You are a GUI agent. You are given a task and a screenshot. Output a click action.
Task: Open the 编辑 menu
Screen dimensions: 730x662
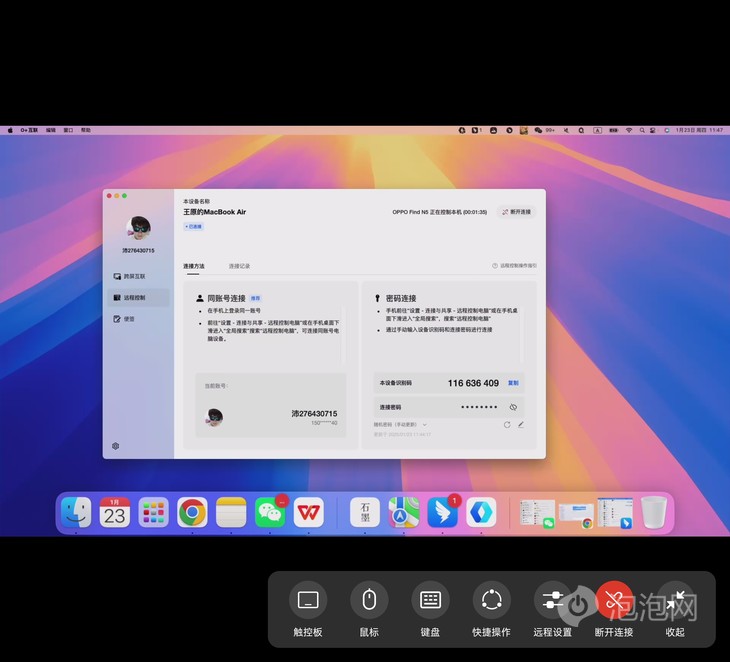point(51,130)
